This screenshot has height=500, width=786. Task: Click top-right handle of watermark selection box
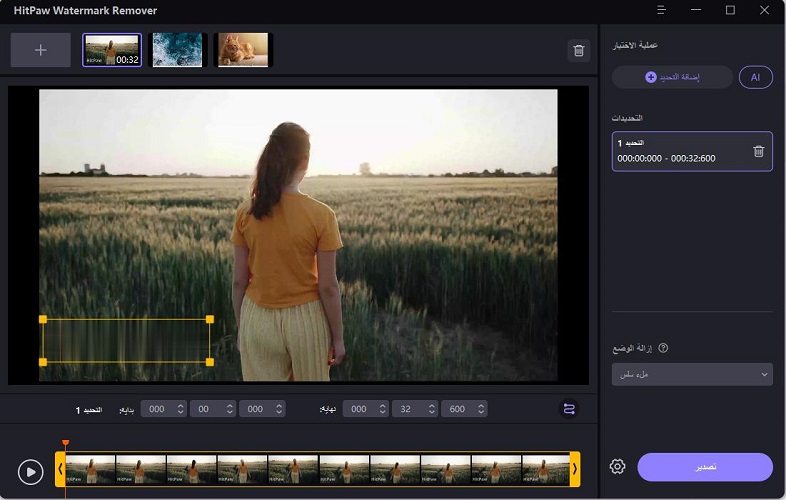(210, 319)
